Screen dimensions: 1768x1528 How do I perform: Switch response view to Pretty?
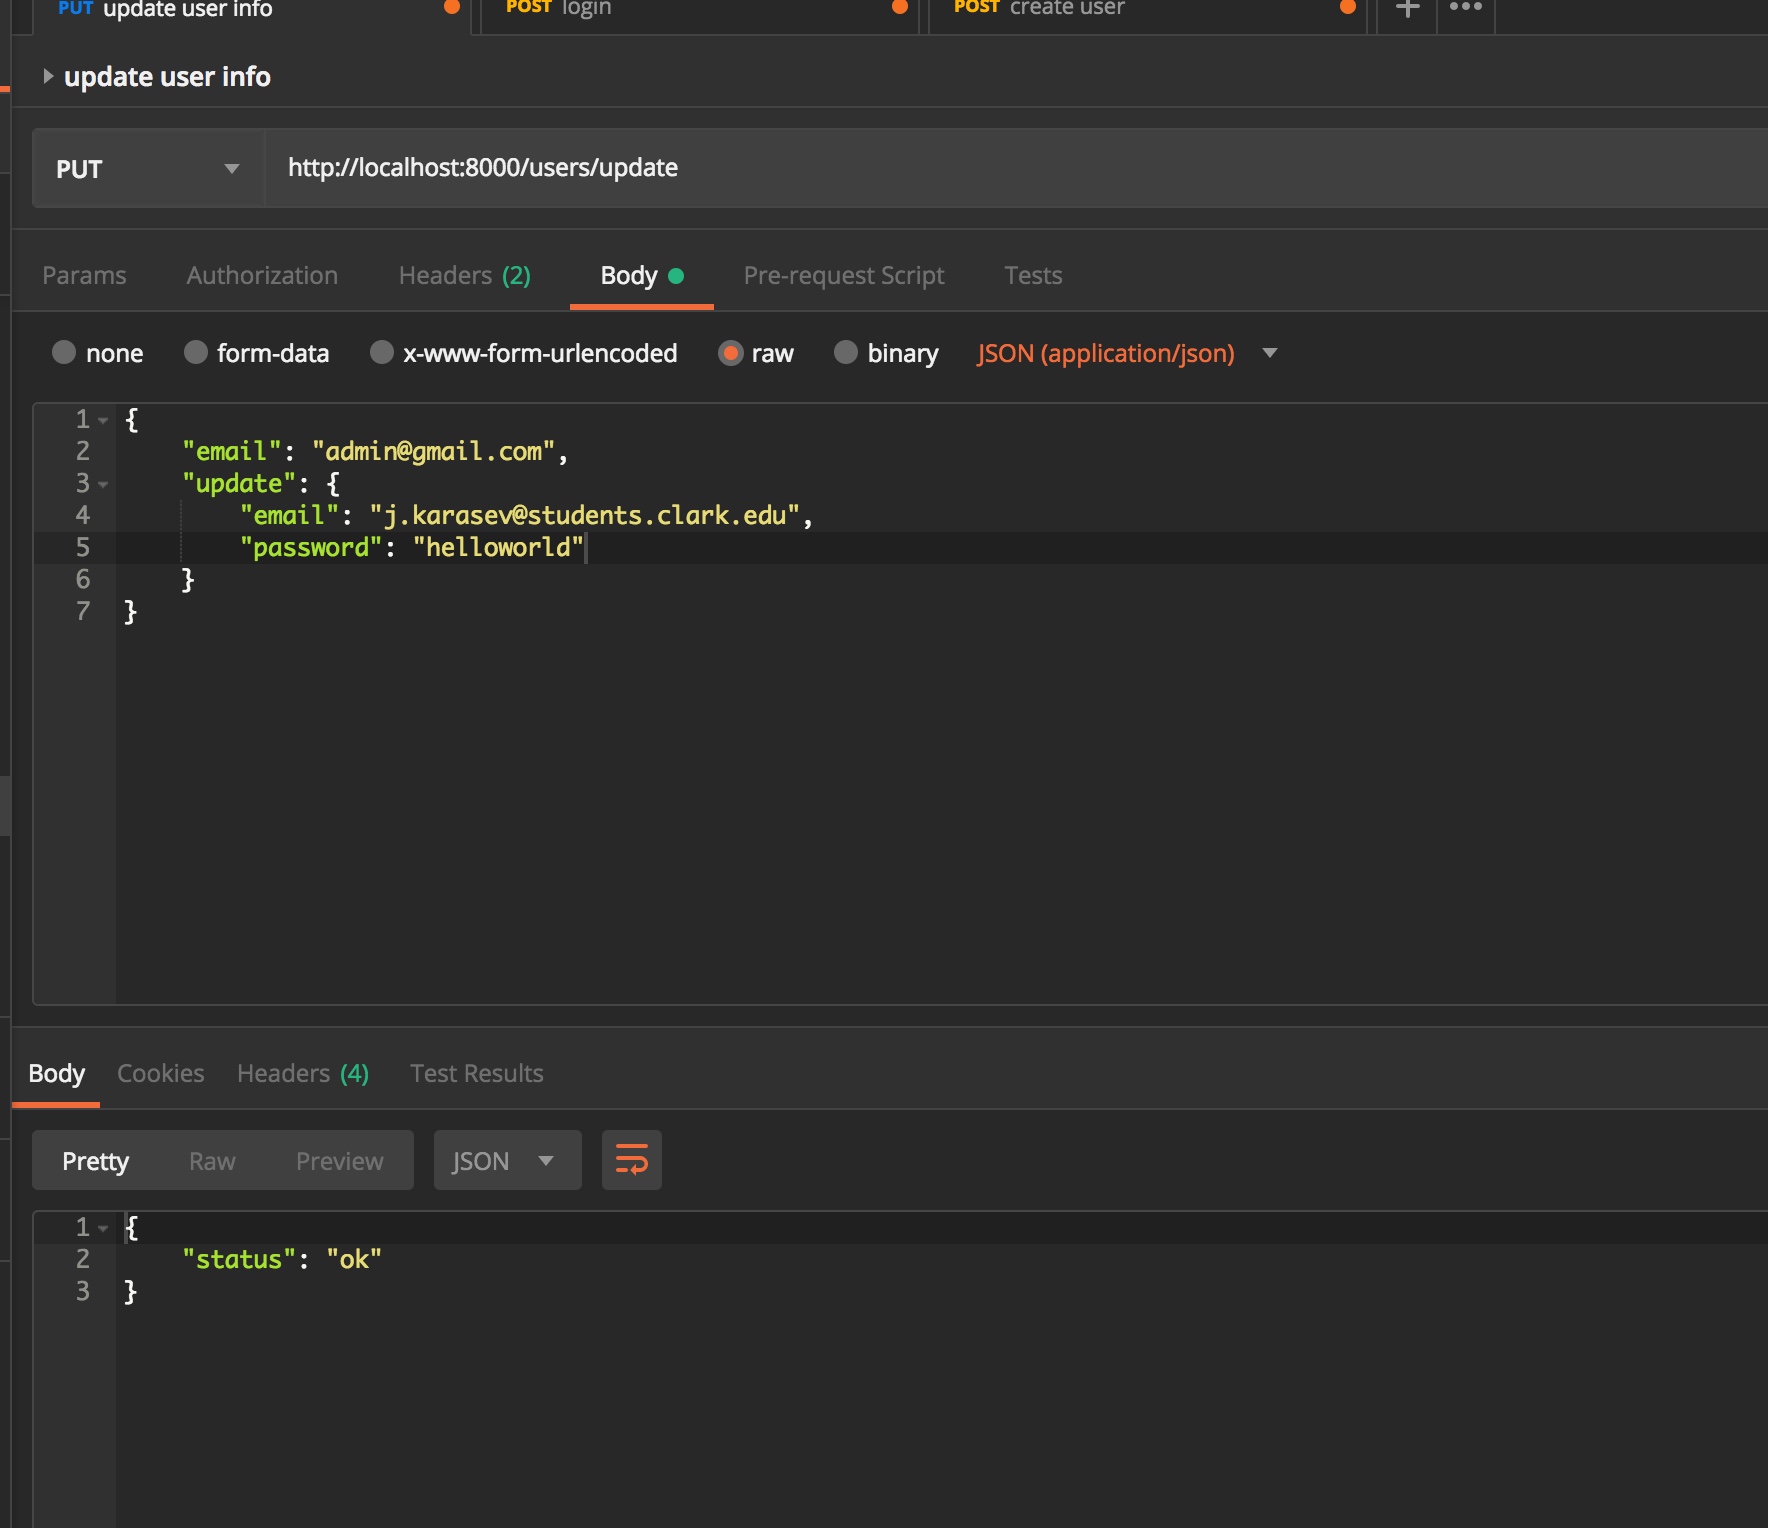tap(96, 1160)
